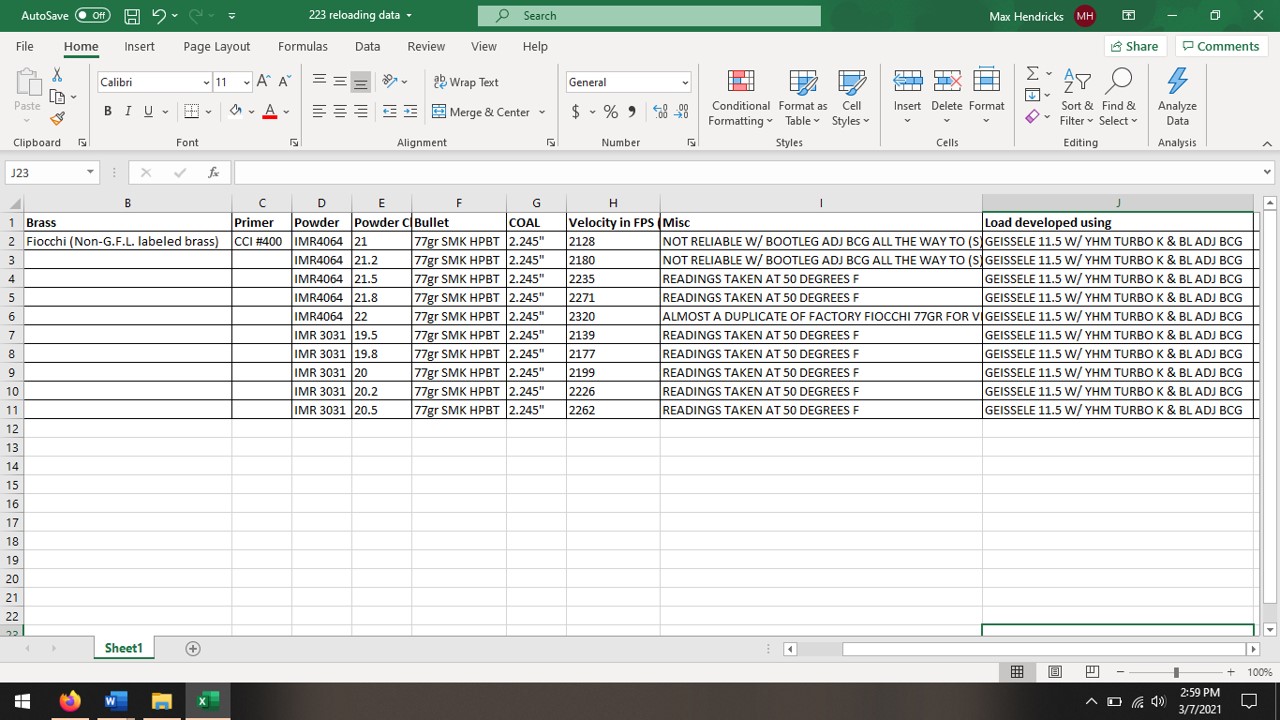The width and height of the screenshot is (1280, 720).
Task: Open the Comments button
Action: [1221, 46]
